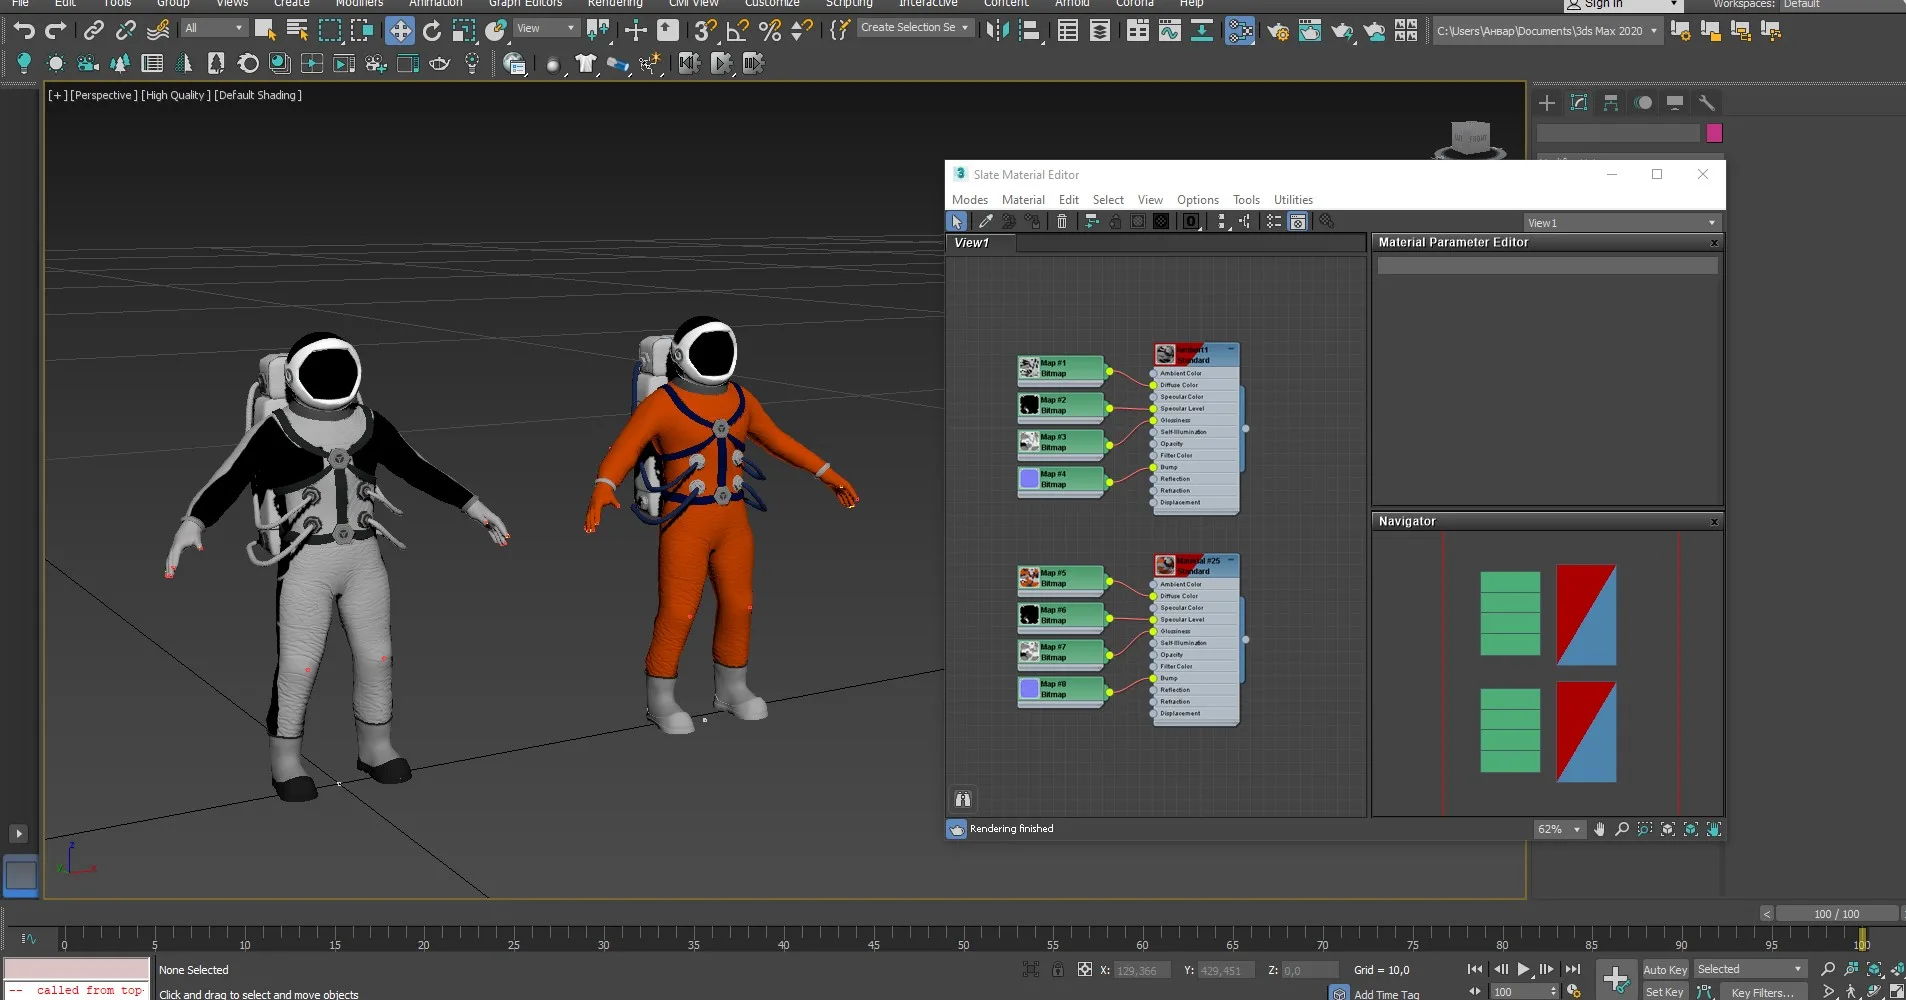
Task: Play animation button
Action: point(1524,969)
